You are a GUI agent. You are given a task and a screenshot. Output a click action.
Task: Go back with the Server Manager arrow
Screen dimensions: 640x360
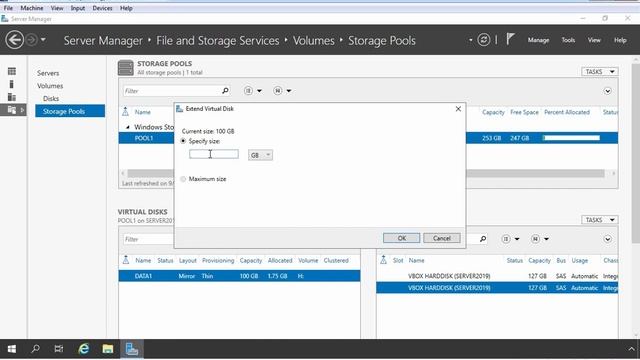click(15, 40)
